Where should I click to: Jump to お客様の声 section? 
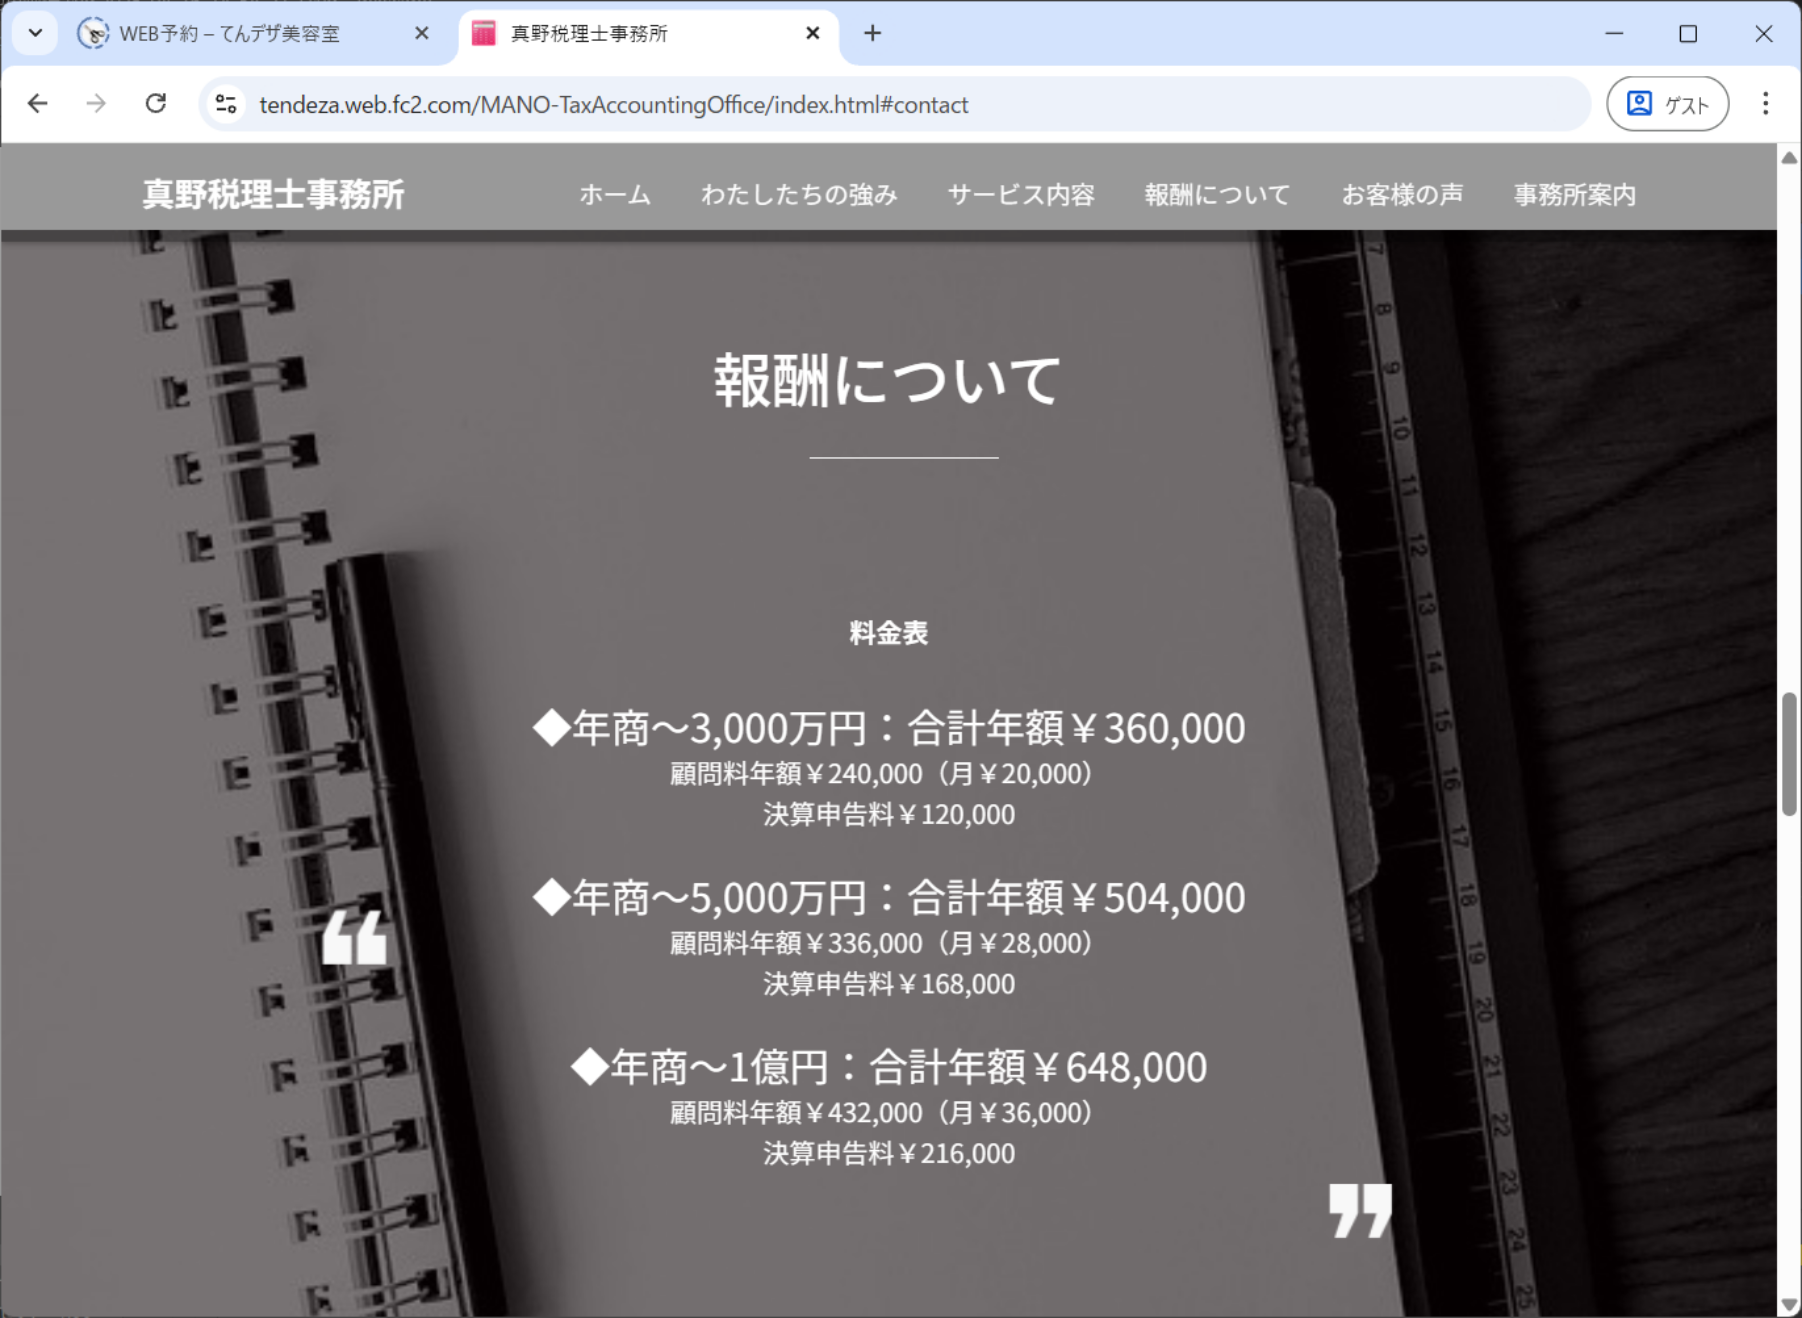click(1402, 195)
